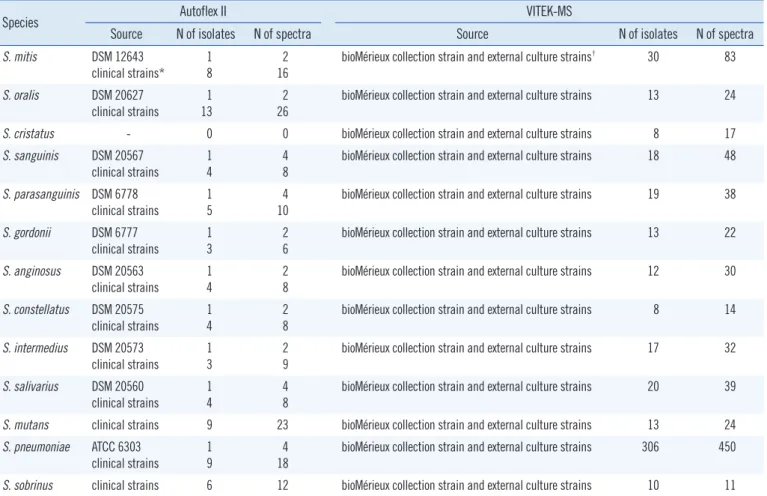The height and width of the screenshot is (496, 767).
Task: Click the '32' spectra value for S. intermedius
Action: point(730,348)
